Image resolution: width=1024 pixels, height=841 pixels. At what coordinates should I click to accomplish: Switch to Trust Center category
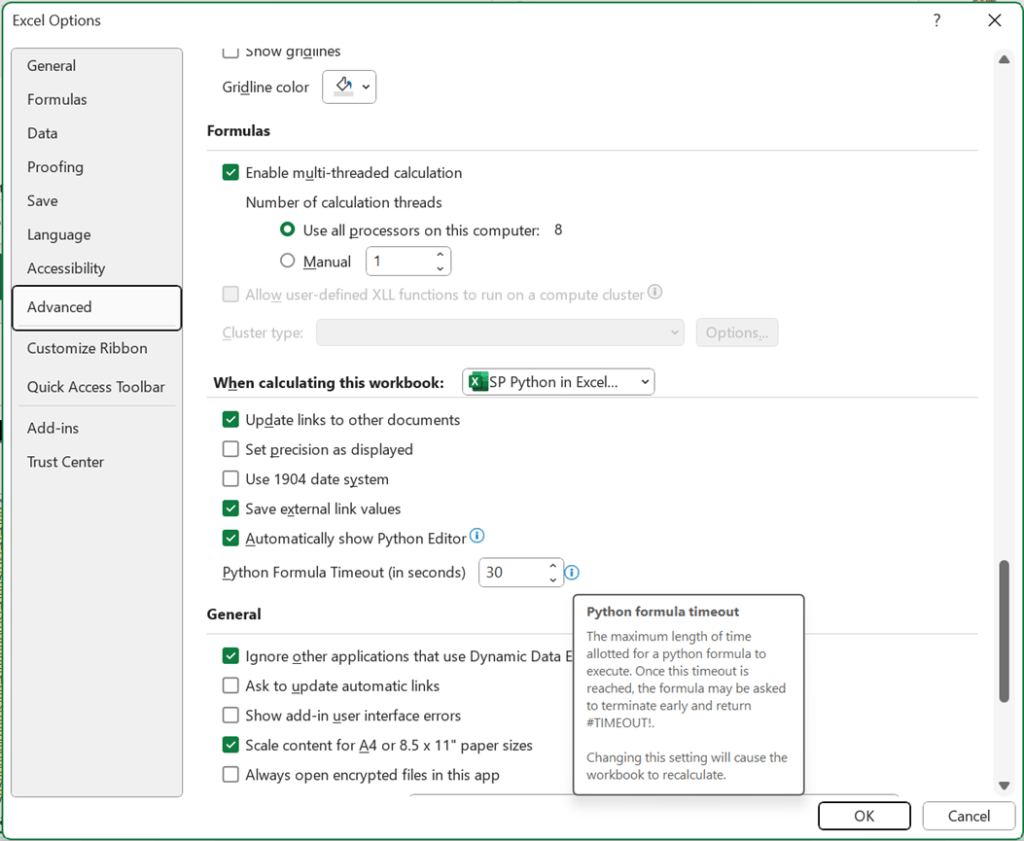65,462
